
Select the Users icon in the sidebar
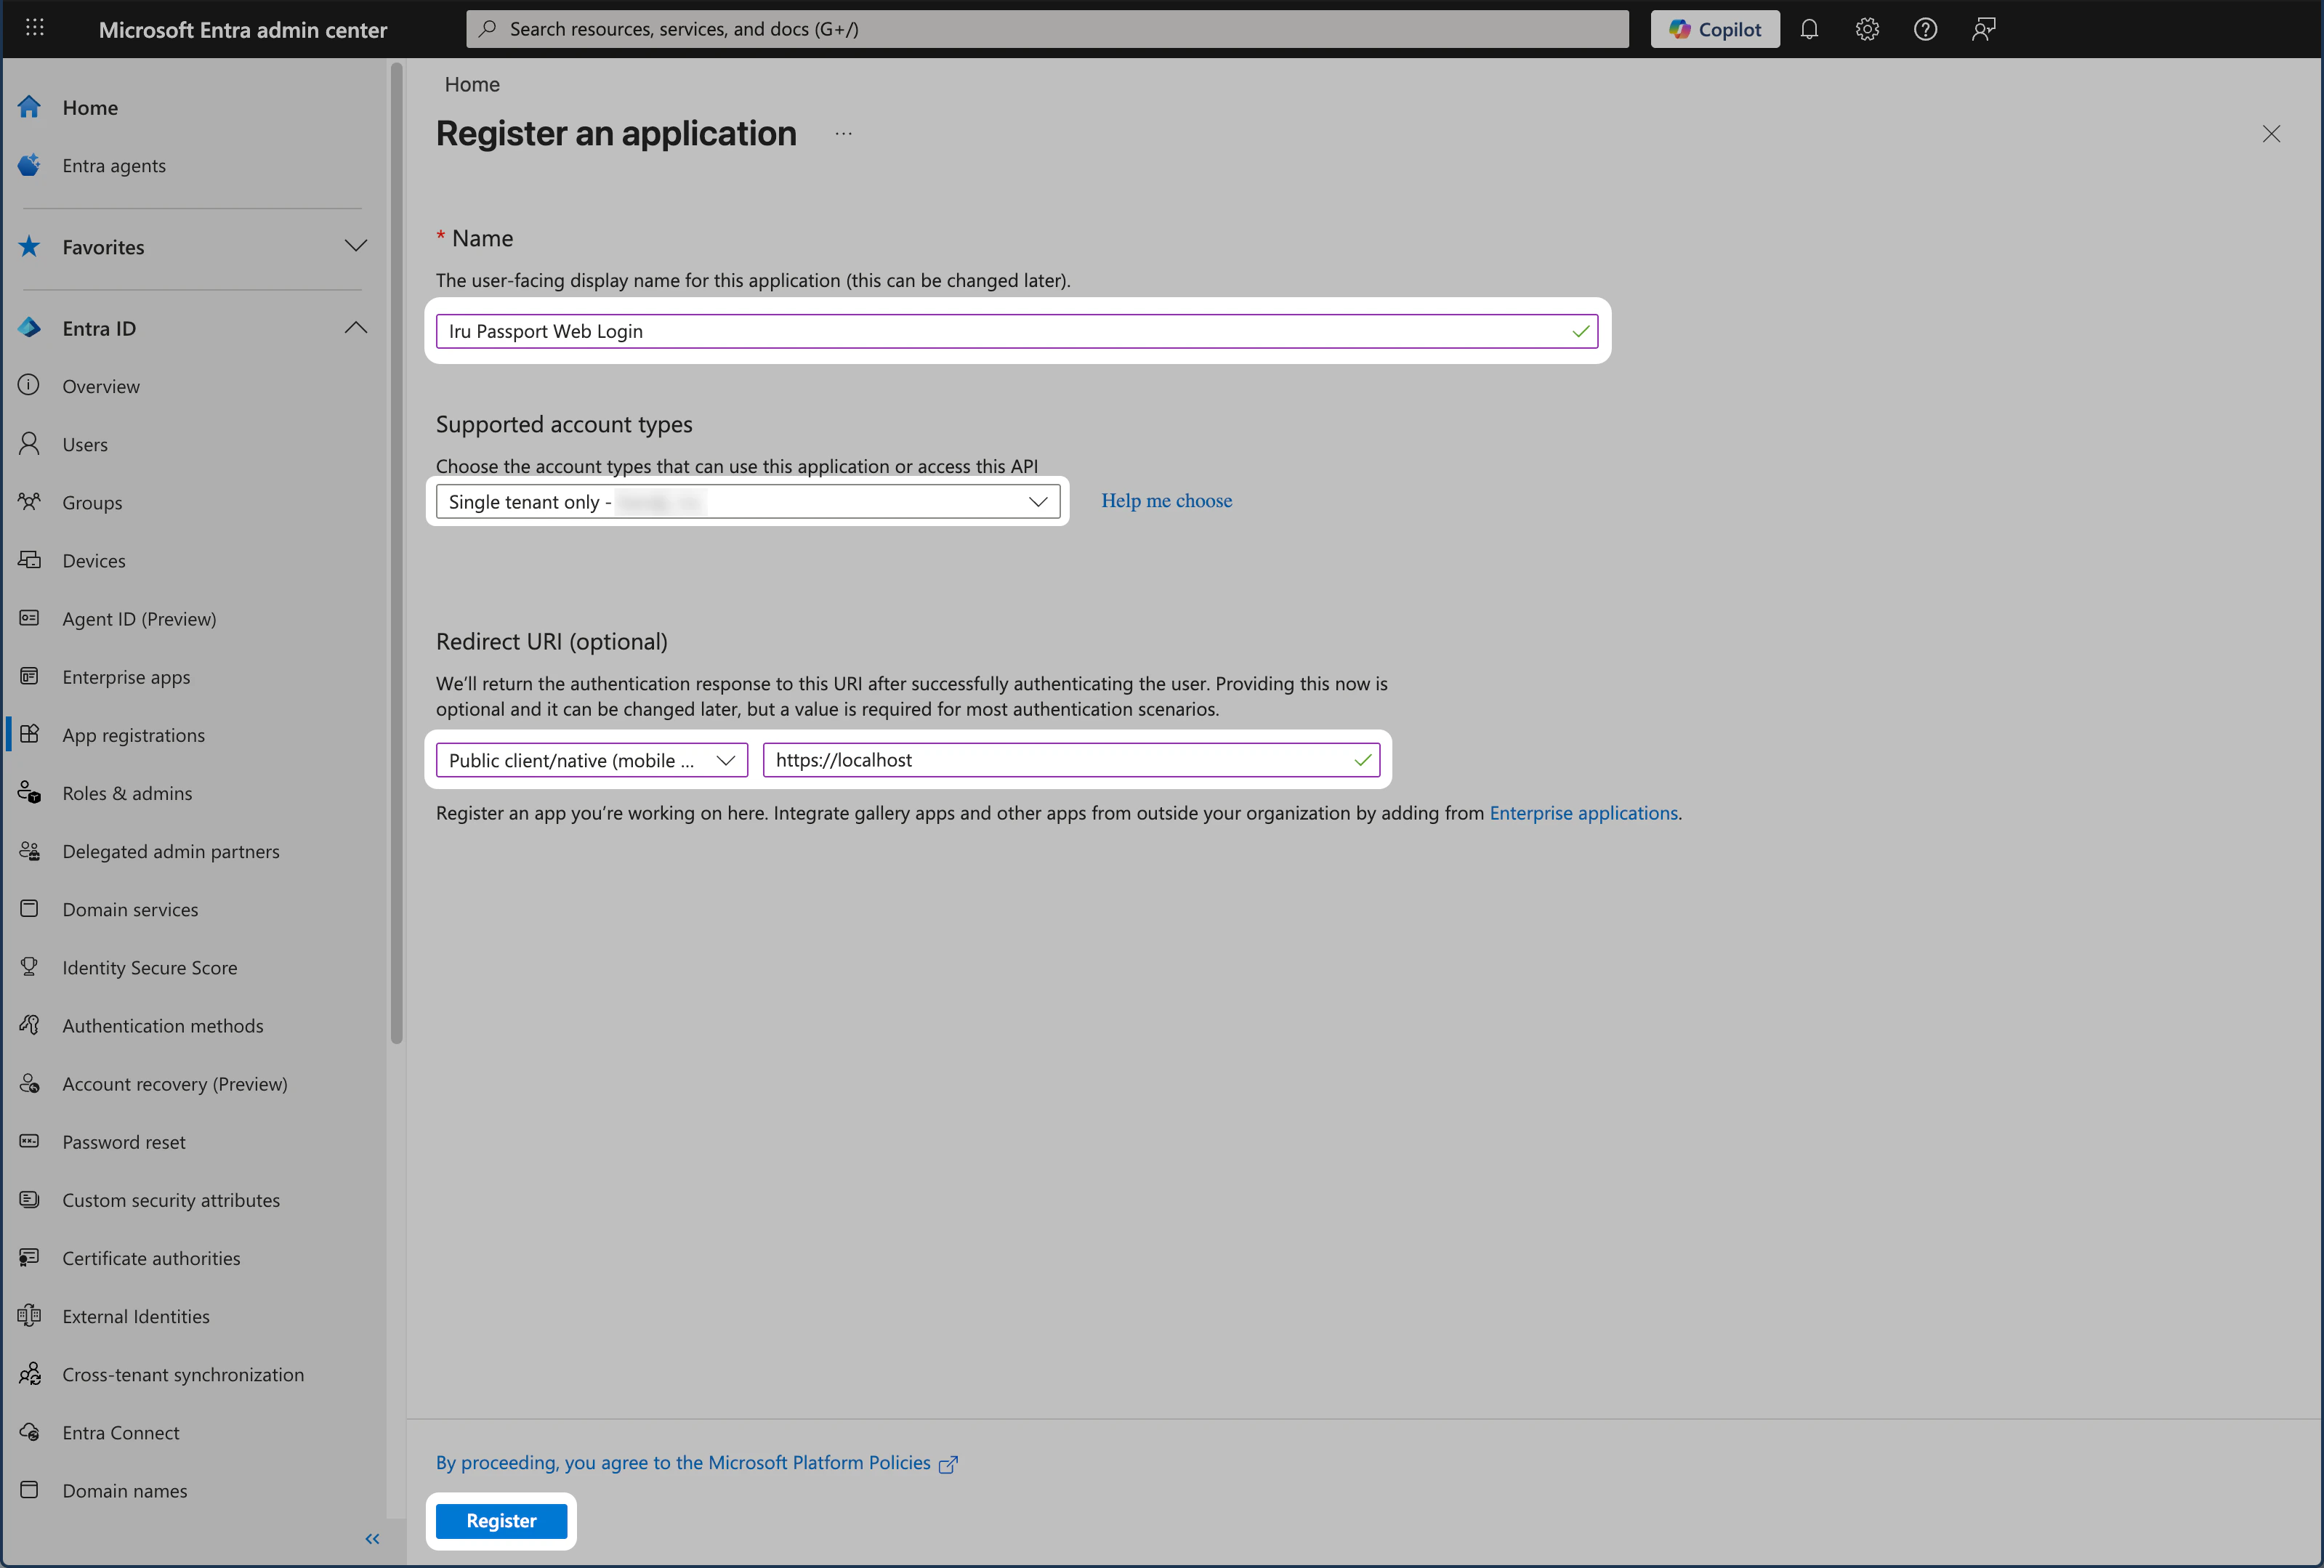(x=29, y=444)
